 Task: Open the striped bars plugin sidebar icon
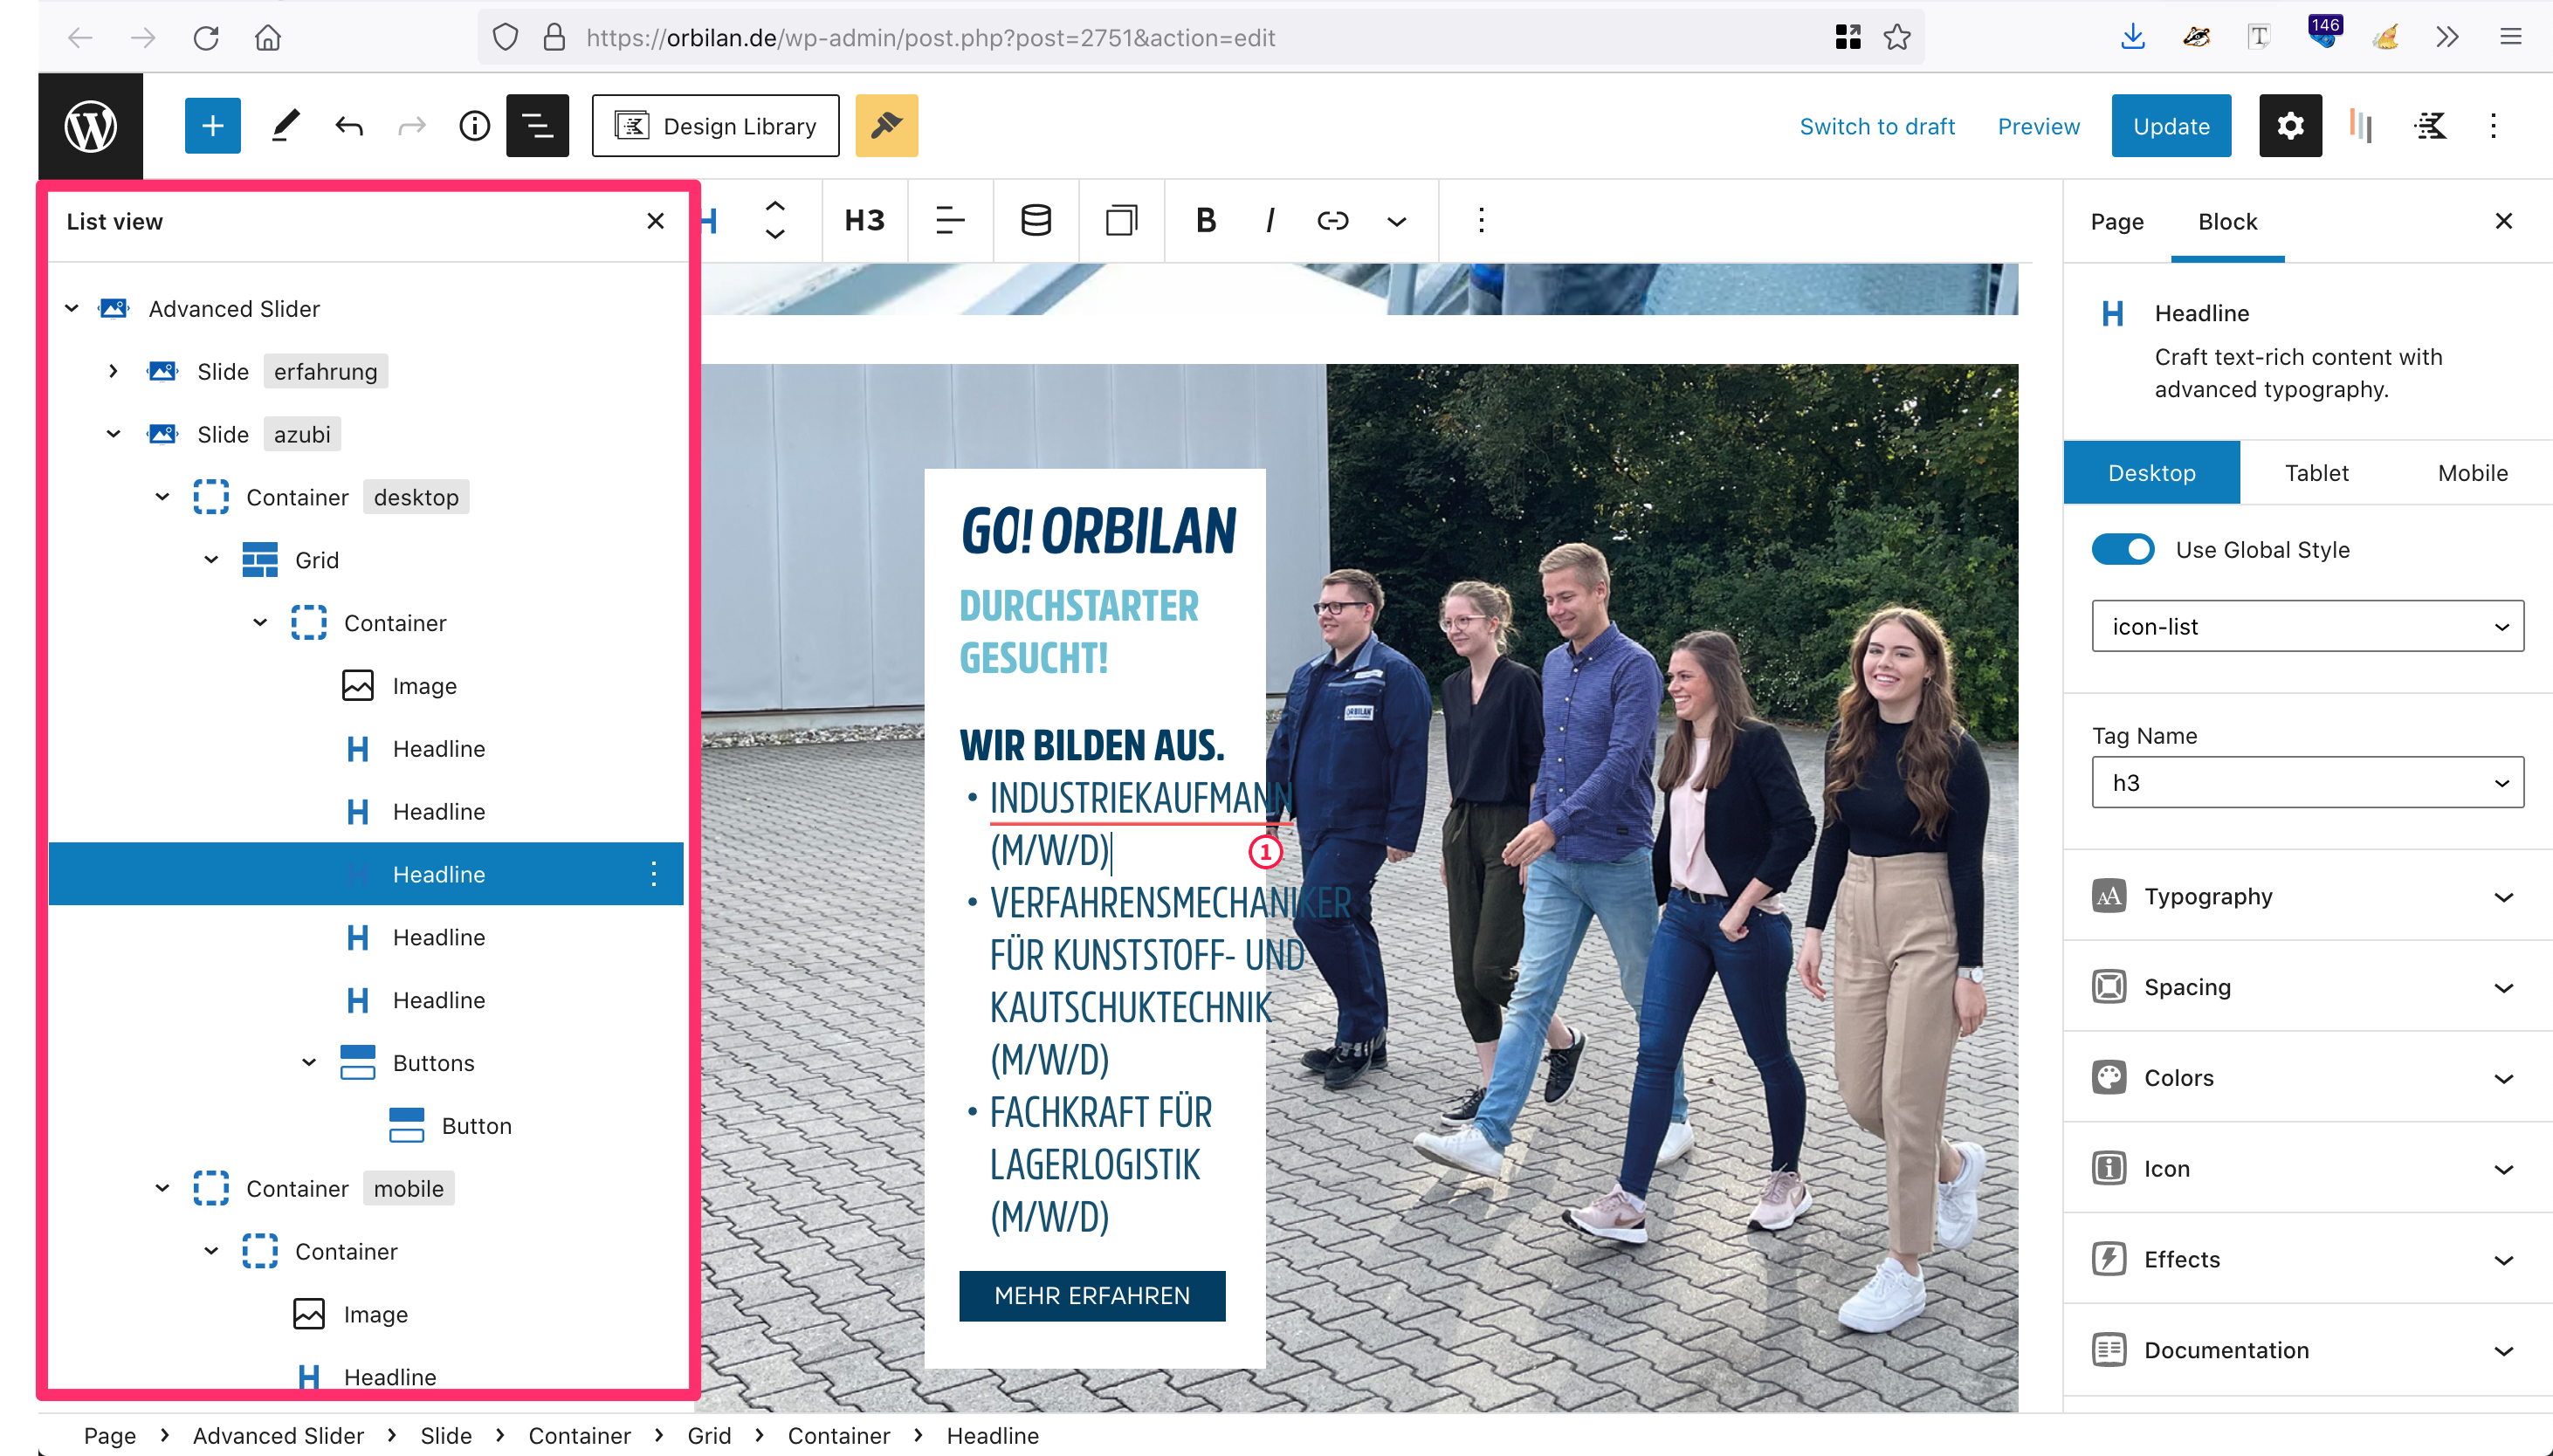(x=2361, y=126)
